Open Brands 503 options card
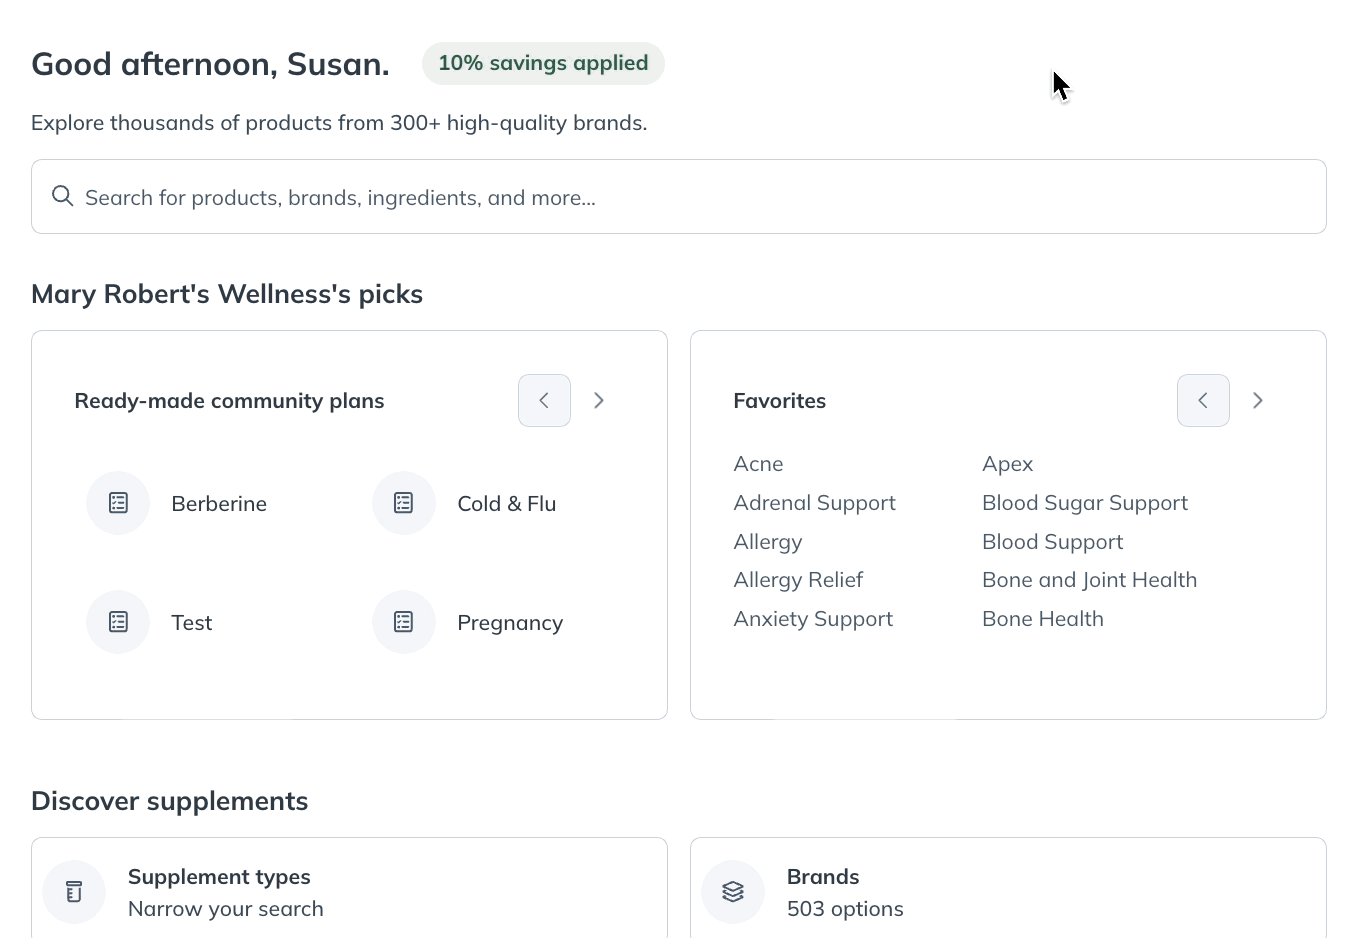The image size is (1358, 938). coord(1008,888)
